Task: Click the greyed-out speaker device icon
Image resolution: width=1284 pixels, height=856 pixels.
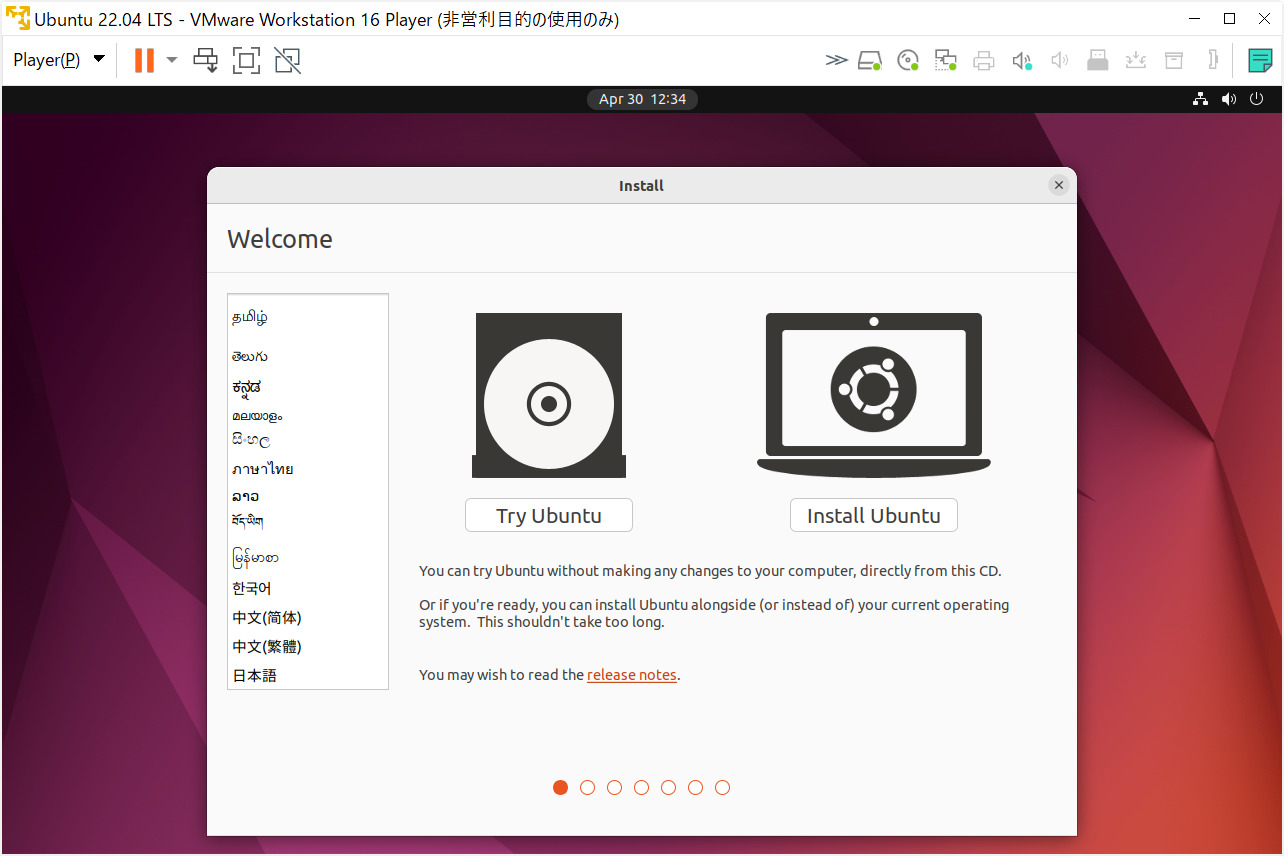Action: (x=1060, y=60)
